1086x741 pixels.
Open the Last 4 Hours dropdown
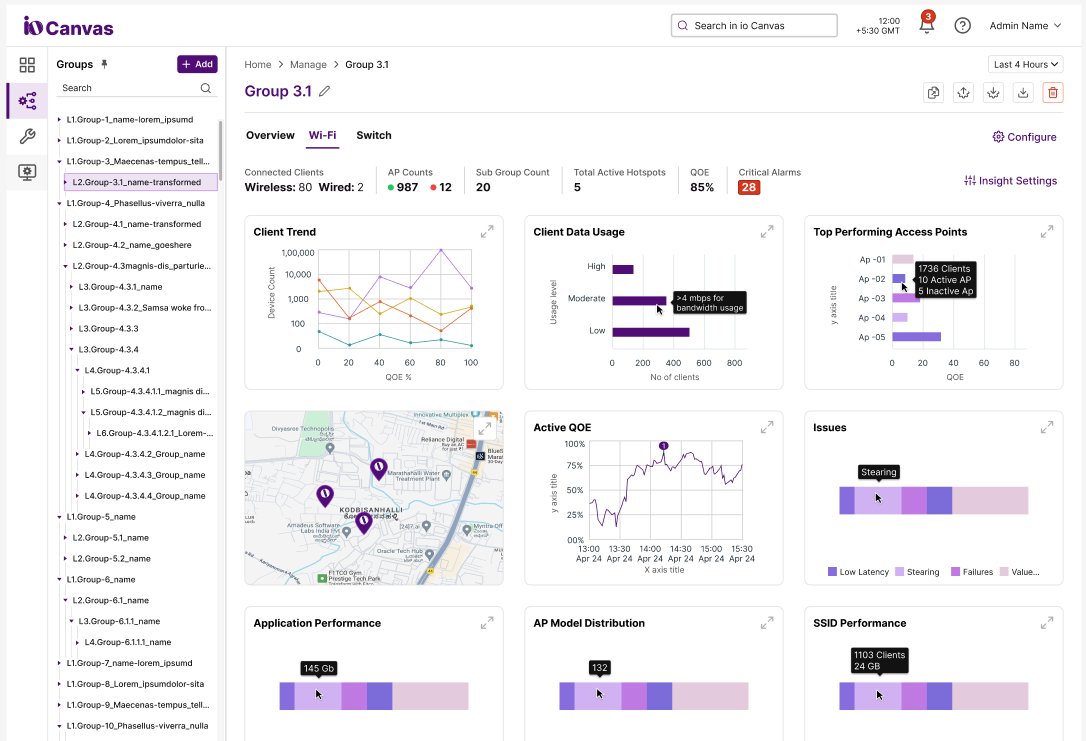coord(1025,64)
